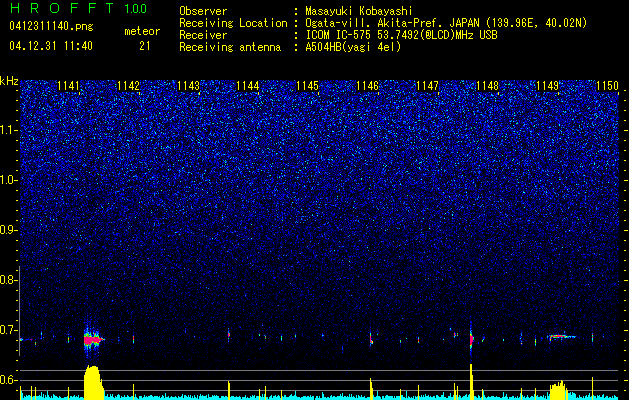Click the 0.6 frequency axis label
This screenshot has width=629, height=400.
[9, 380]
